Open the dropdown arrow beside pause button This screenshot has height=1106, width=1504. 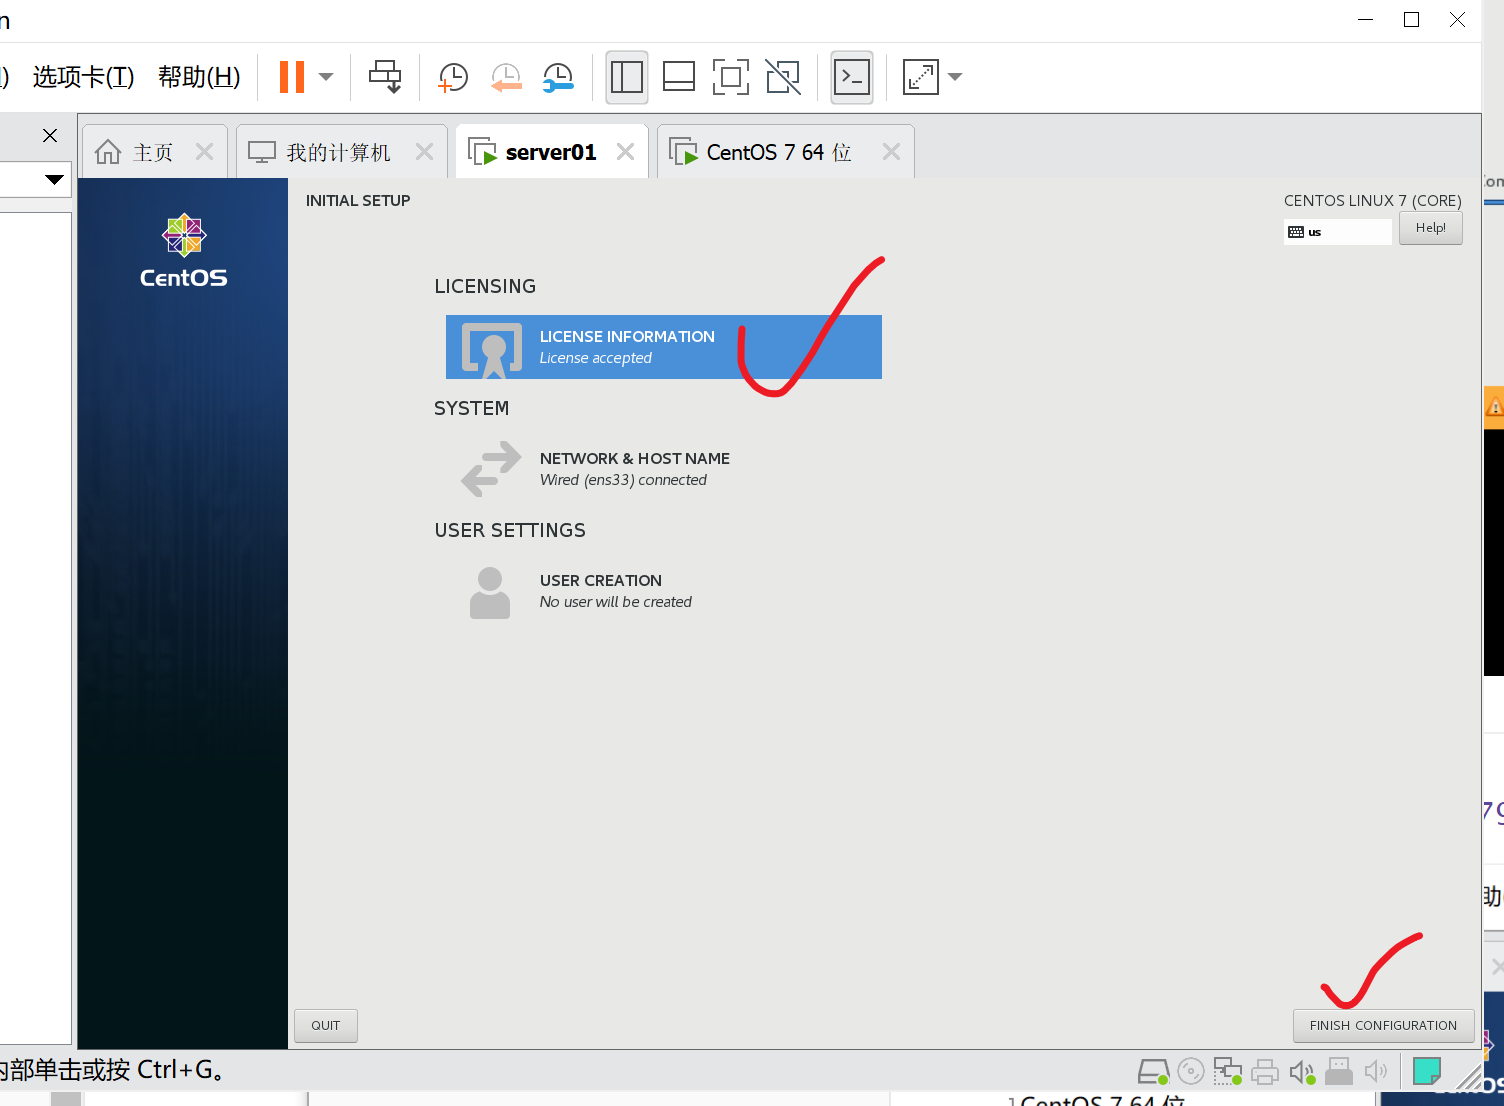326,77
